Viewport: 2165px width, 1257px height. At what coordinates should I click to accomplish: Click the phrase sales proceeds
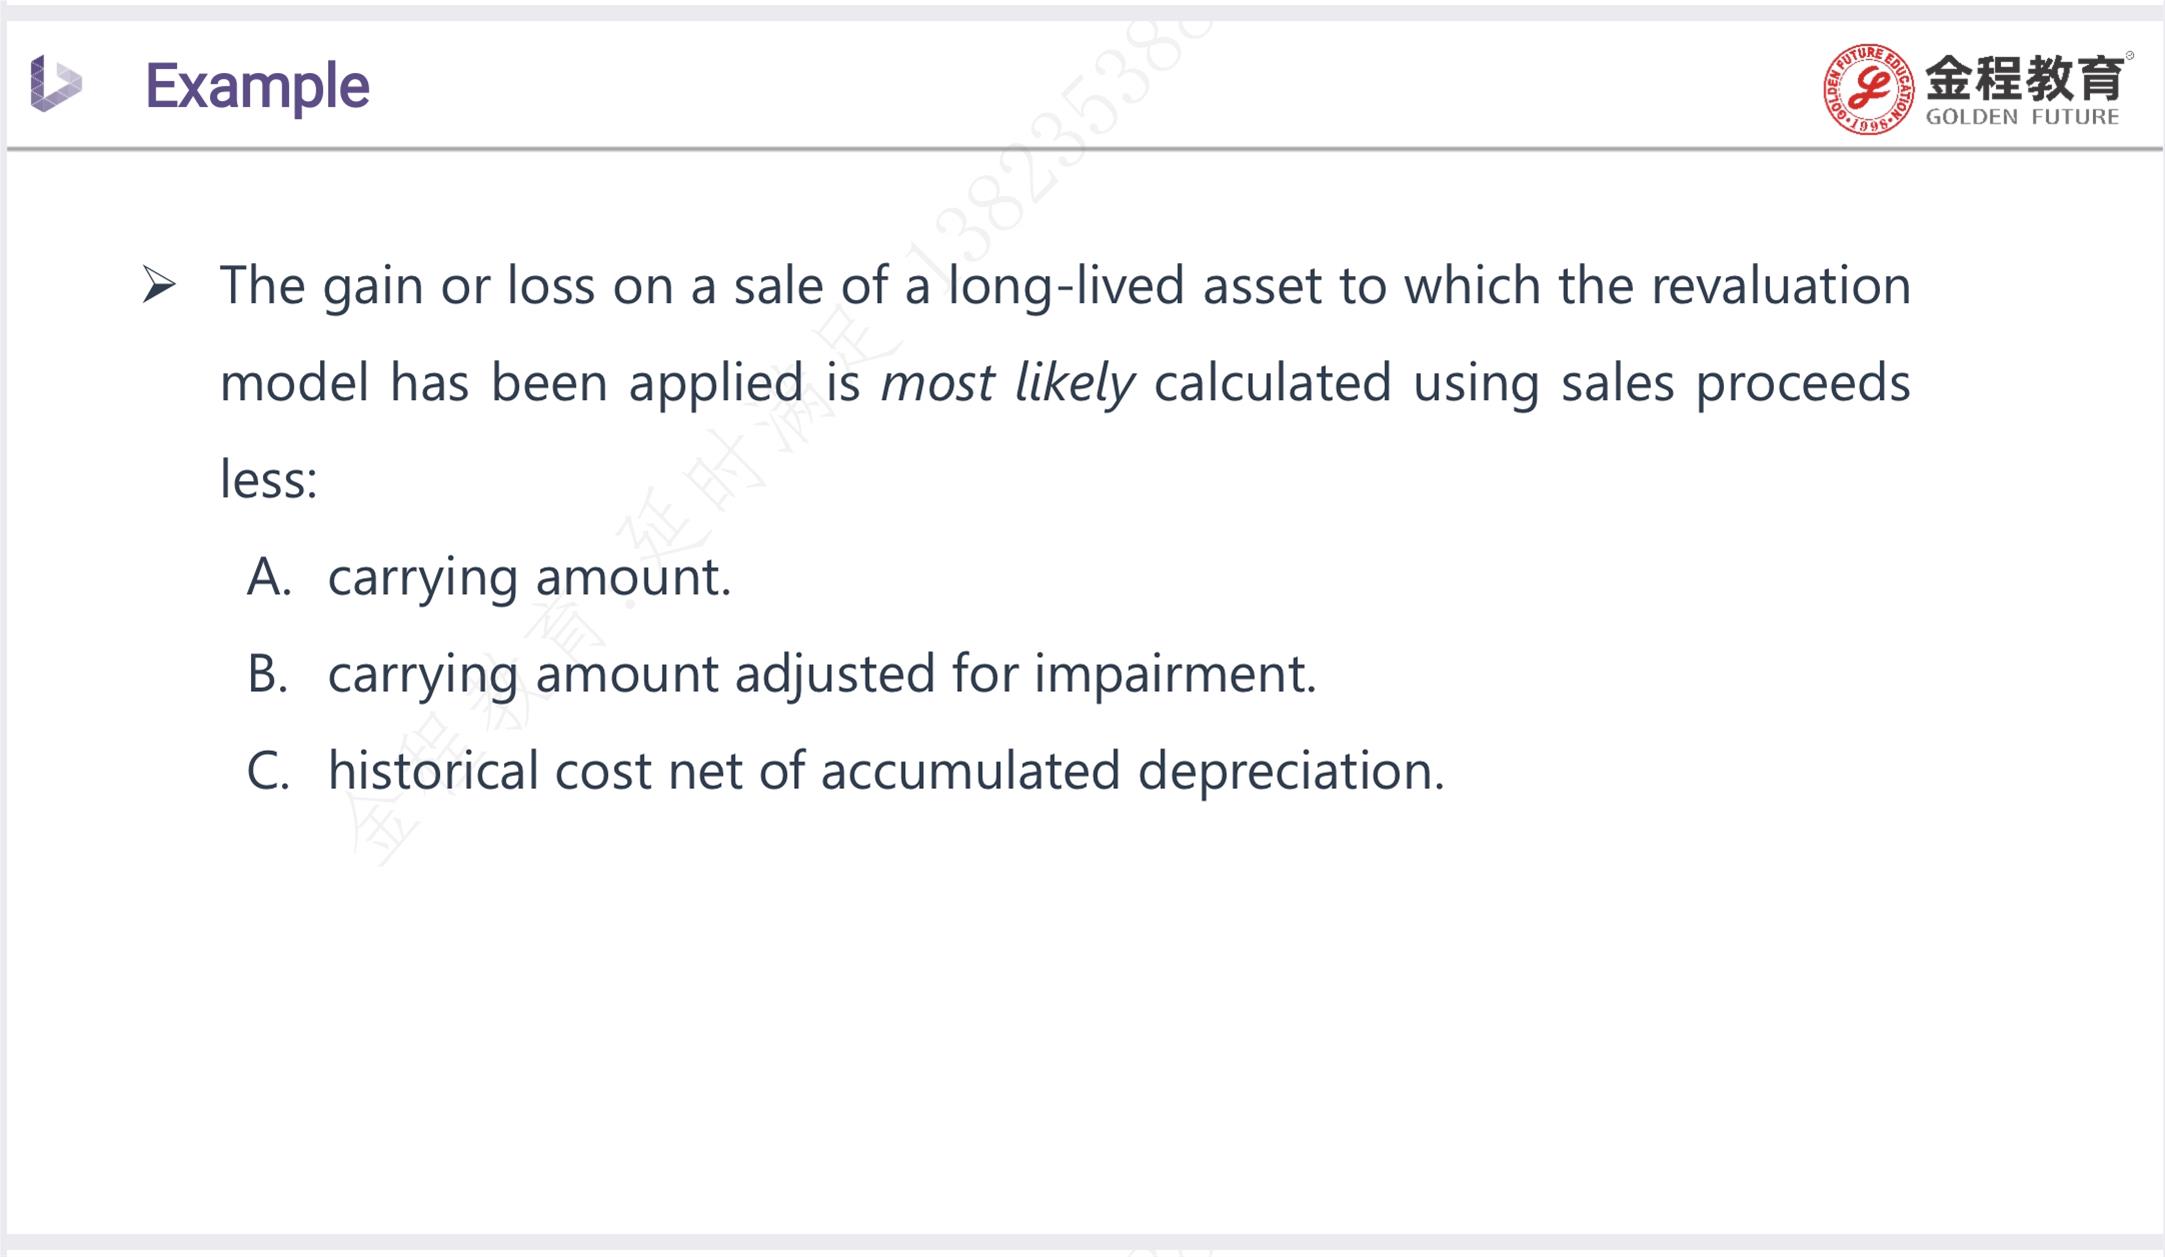point(1735,384)
